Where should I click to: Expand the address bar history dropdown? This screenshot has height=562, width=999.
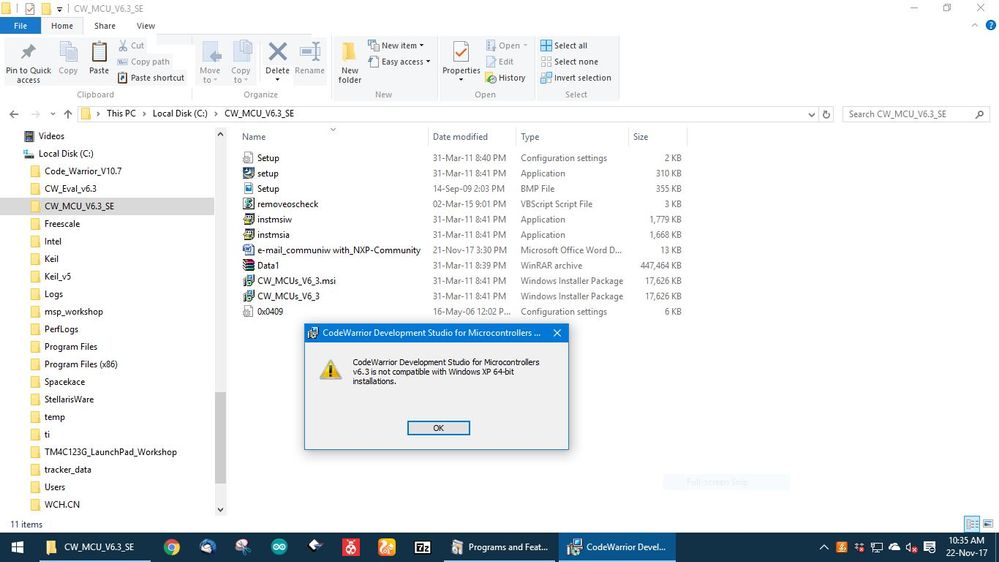[x=811, y=115]
